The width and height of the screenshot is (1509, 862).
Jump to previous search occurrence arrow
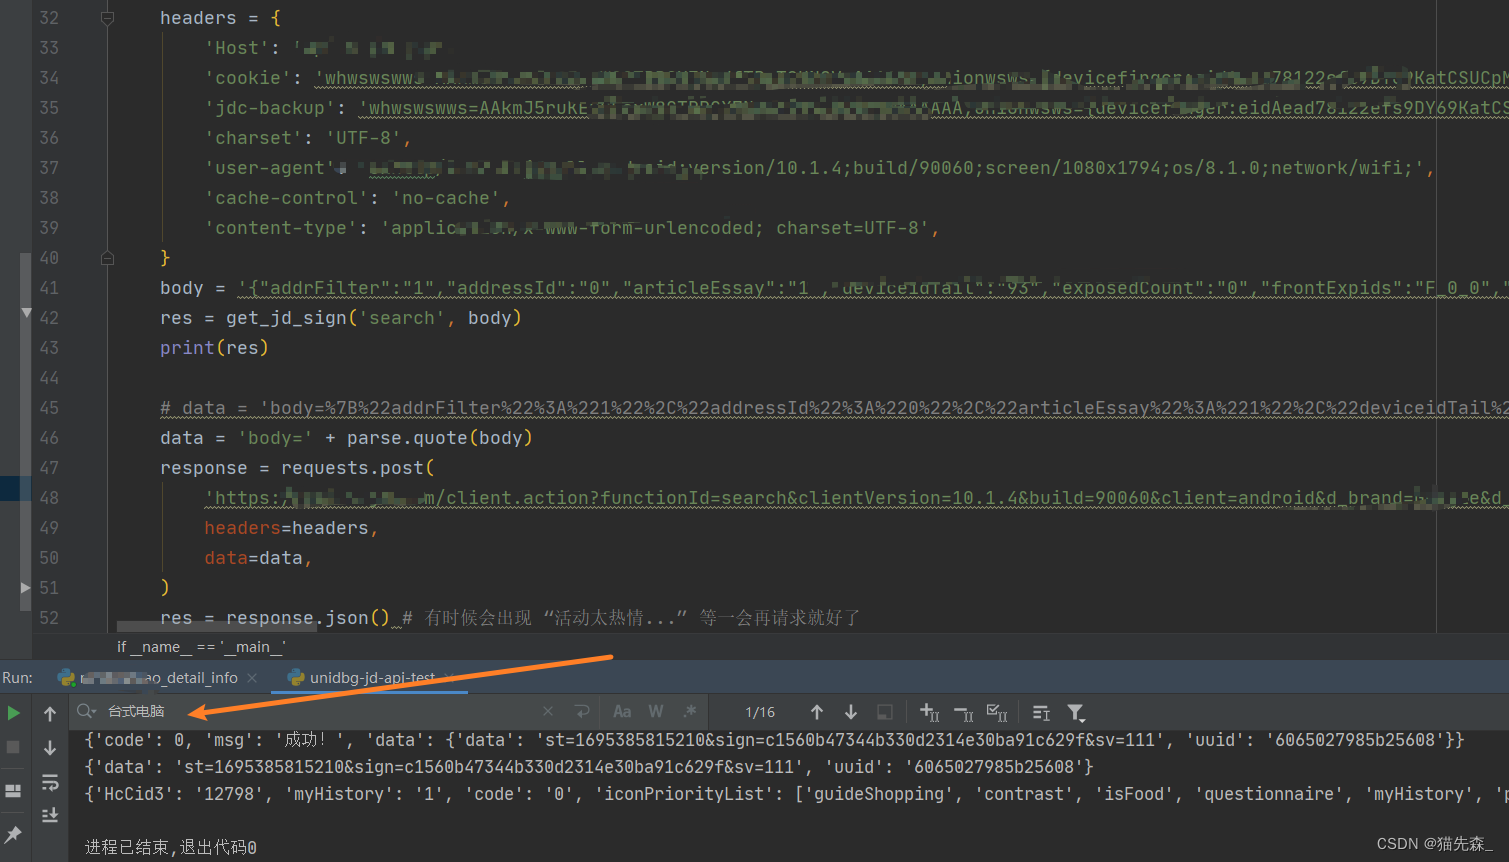click(x=817, y=712)
